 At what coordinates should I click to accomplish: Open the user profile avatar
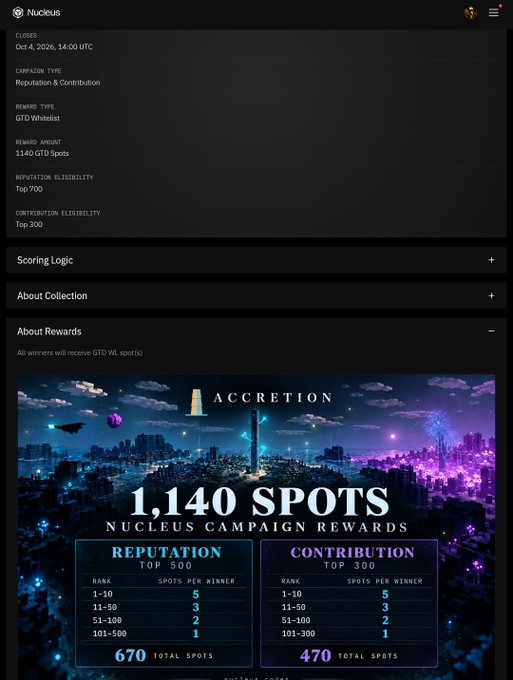click(471, 13)
